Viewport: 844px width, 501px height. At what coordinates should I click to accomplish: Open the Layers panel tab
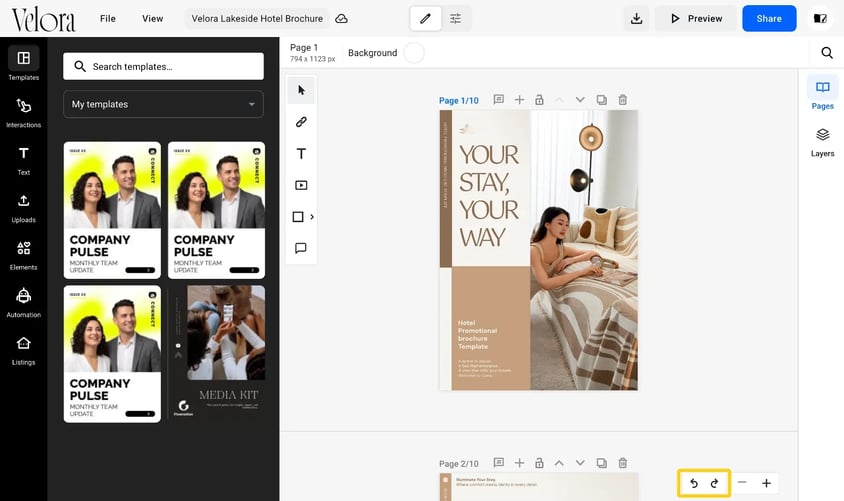822,142
